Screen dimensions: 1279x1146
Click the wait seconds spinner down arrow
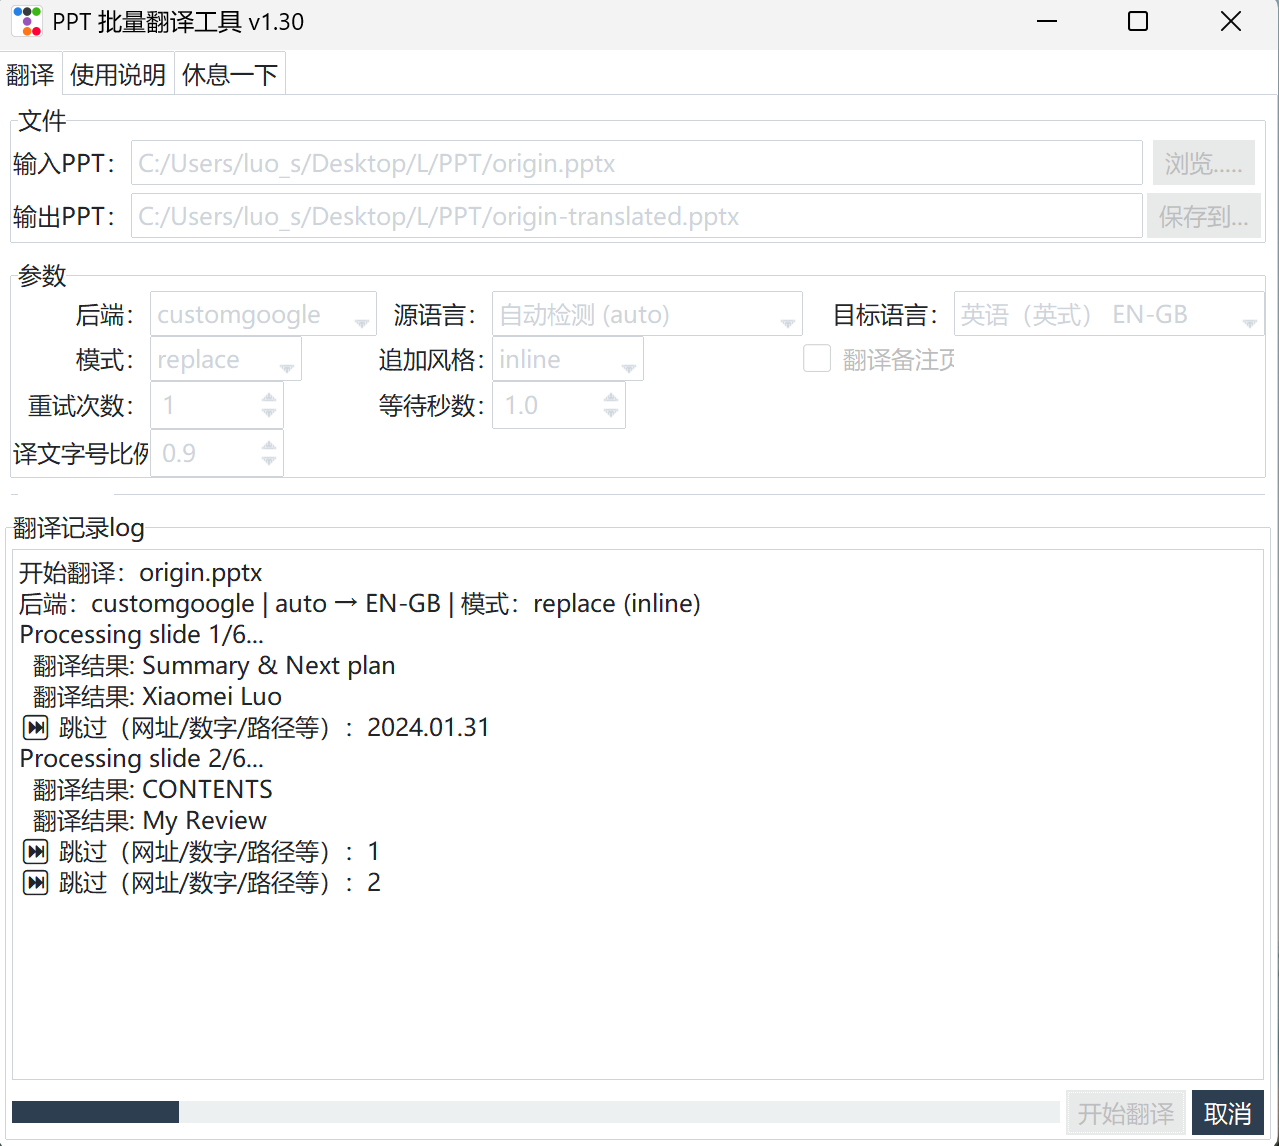point(611,413)
